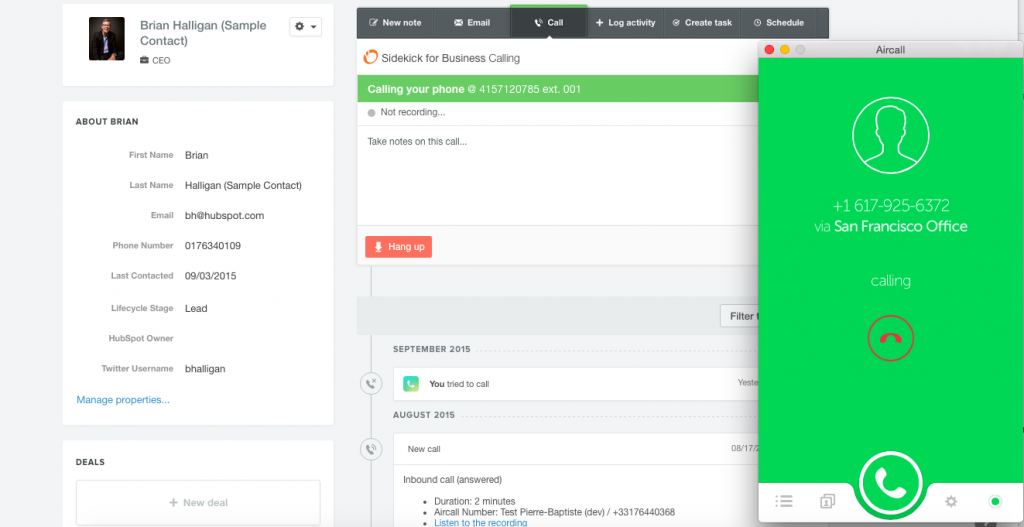Open the Log activity tab
This screenshot has width=1024, height=527.
click(x=626, y=23)
